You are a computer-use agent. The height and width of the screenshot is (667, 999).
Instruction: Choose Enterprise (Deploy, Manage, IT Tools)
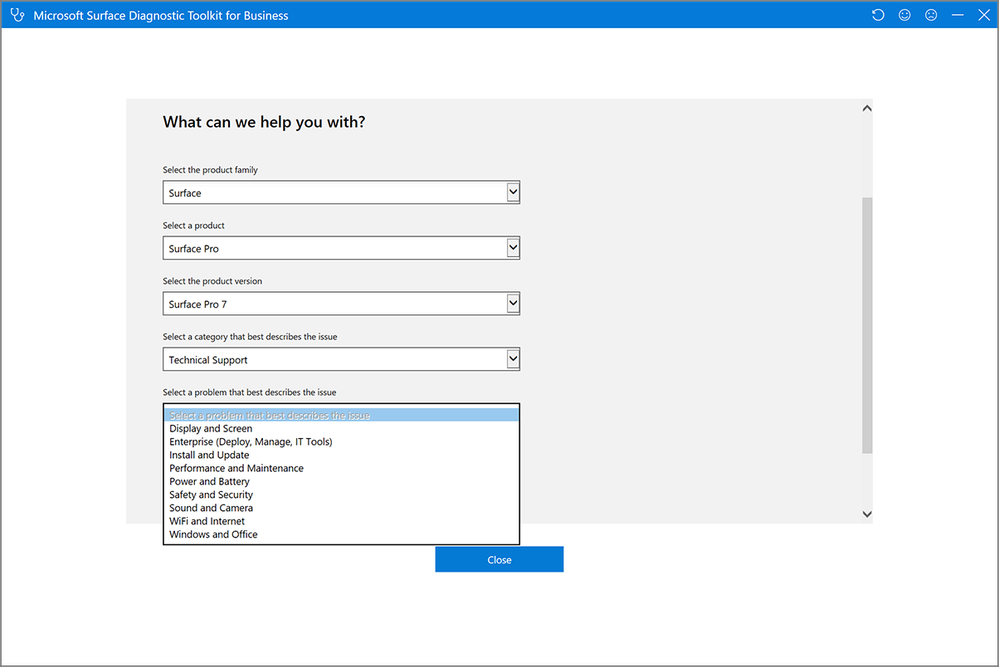[x=251, y=442]
